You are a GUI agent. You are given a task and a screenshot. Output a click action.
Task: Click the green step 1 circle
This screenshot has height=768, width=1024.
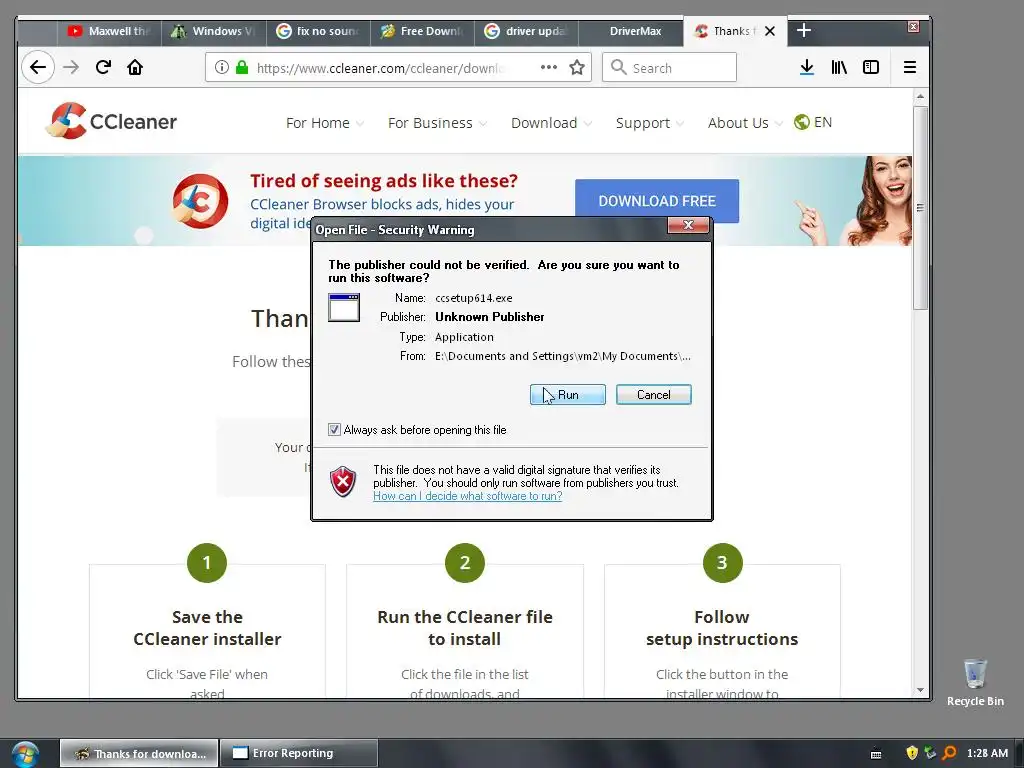click(x=206, y=562)
